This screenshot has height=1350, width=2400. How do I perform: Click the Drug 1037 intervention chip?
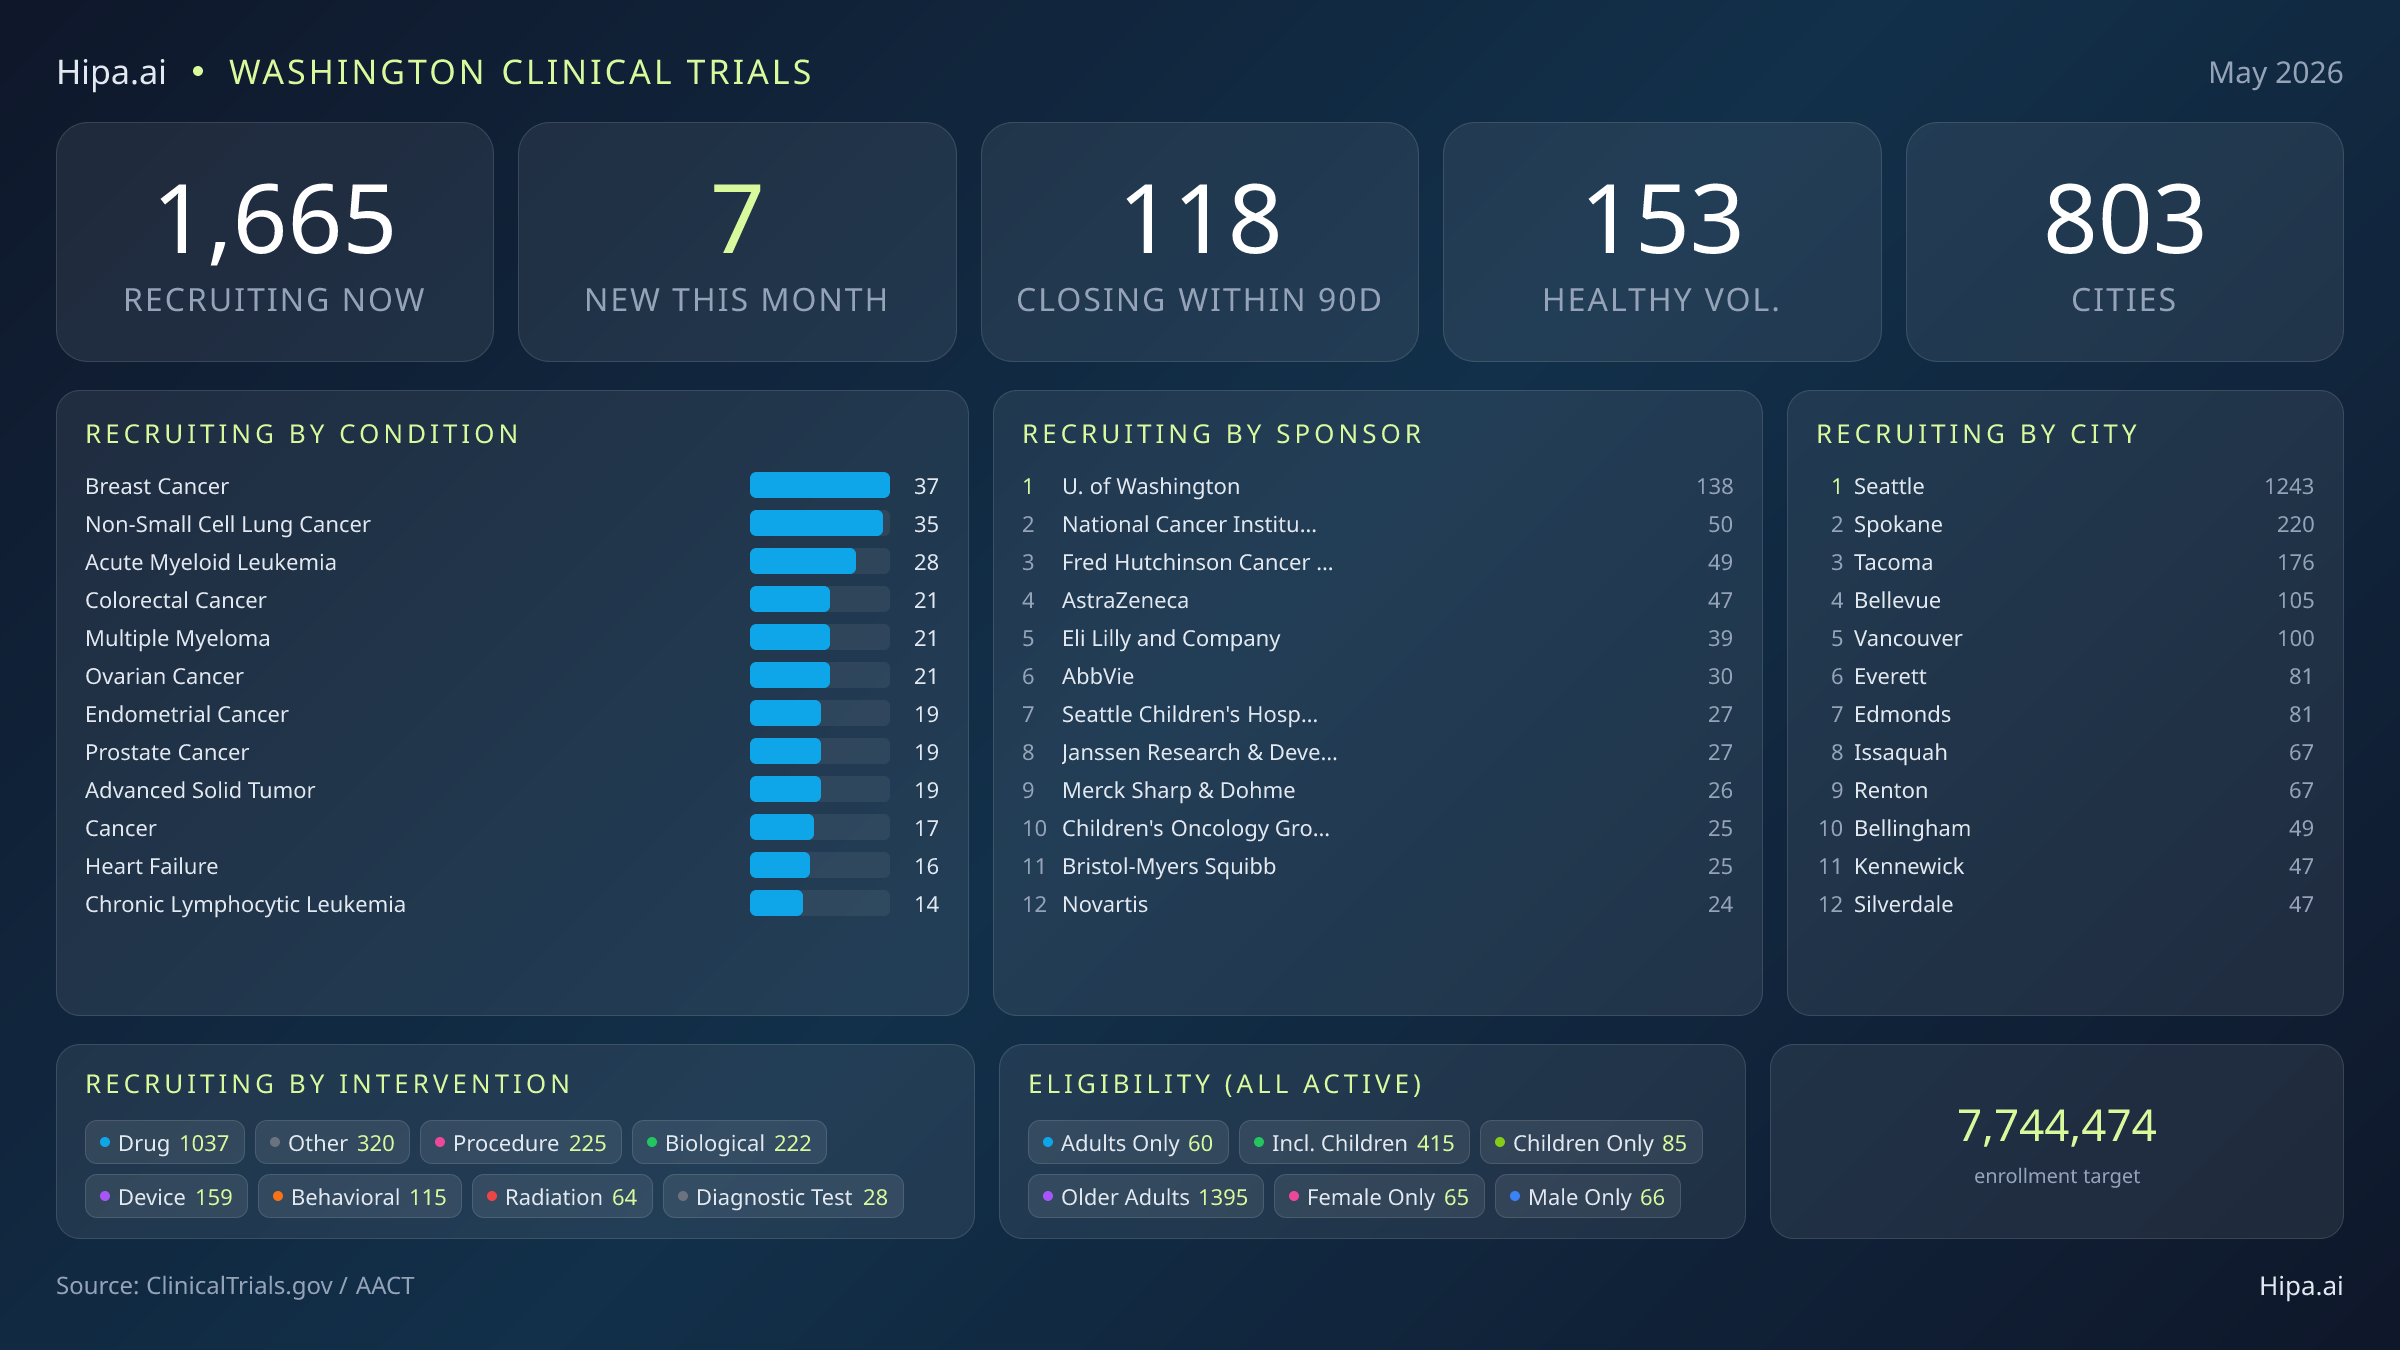[x=165, y=1142]
